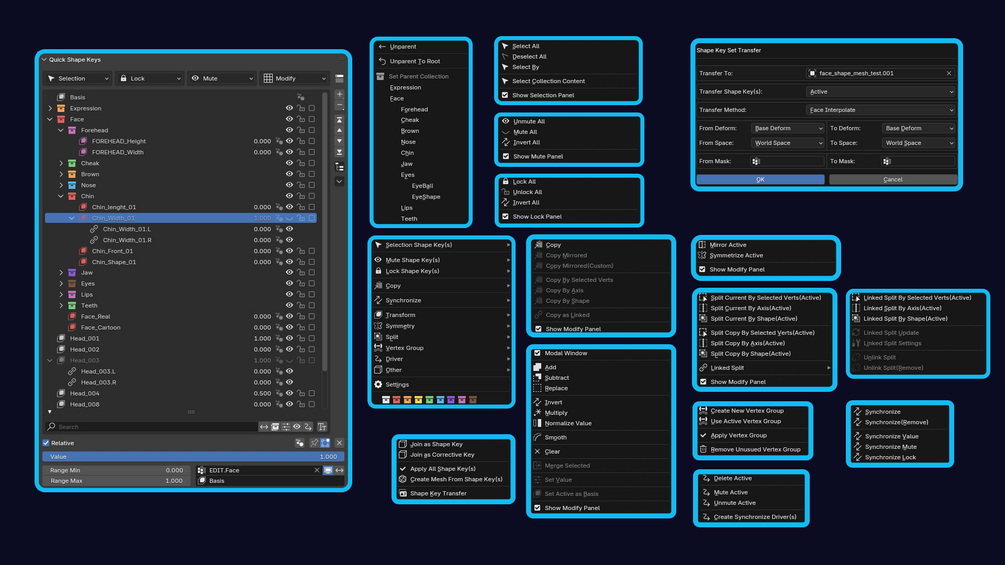This screenshot has height=565, width=1005.
Task: Clear the EDIT.Face field with its X
Action: tap(317, 470)
